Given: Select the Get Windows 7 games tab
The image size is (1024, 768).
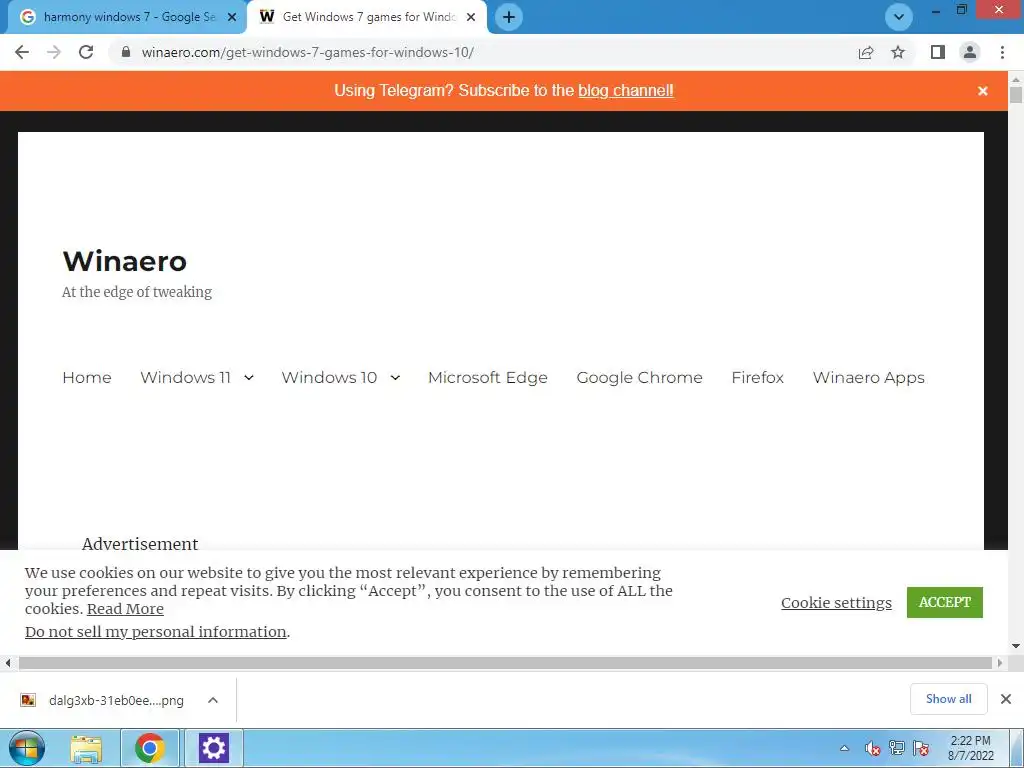Looking at the screenshot, I should [367, 18].
